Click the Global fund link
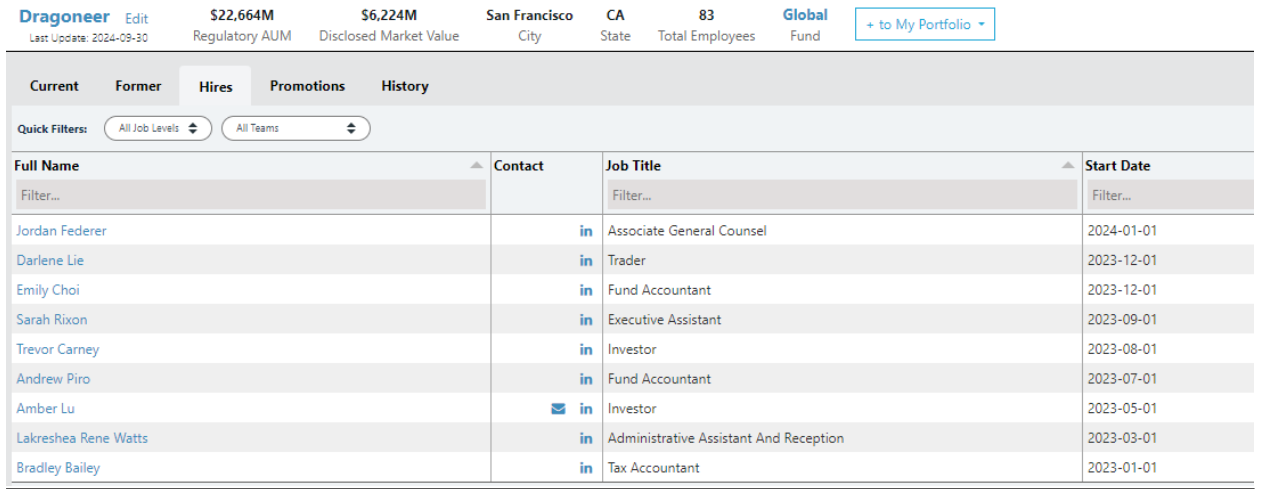 (805, 15)
